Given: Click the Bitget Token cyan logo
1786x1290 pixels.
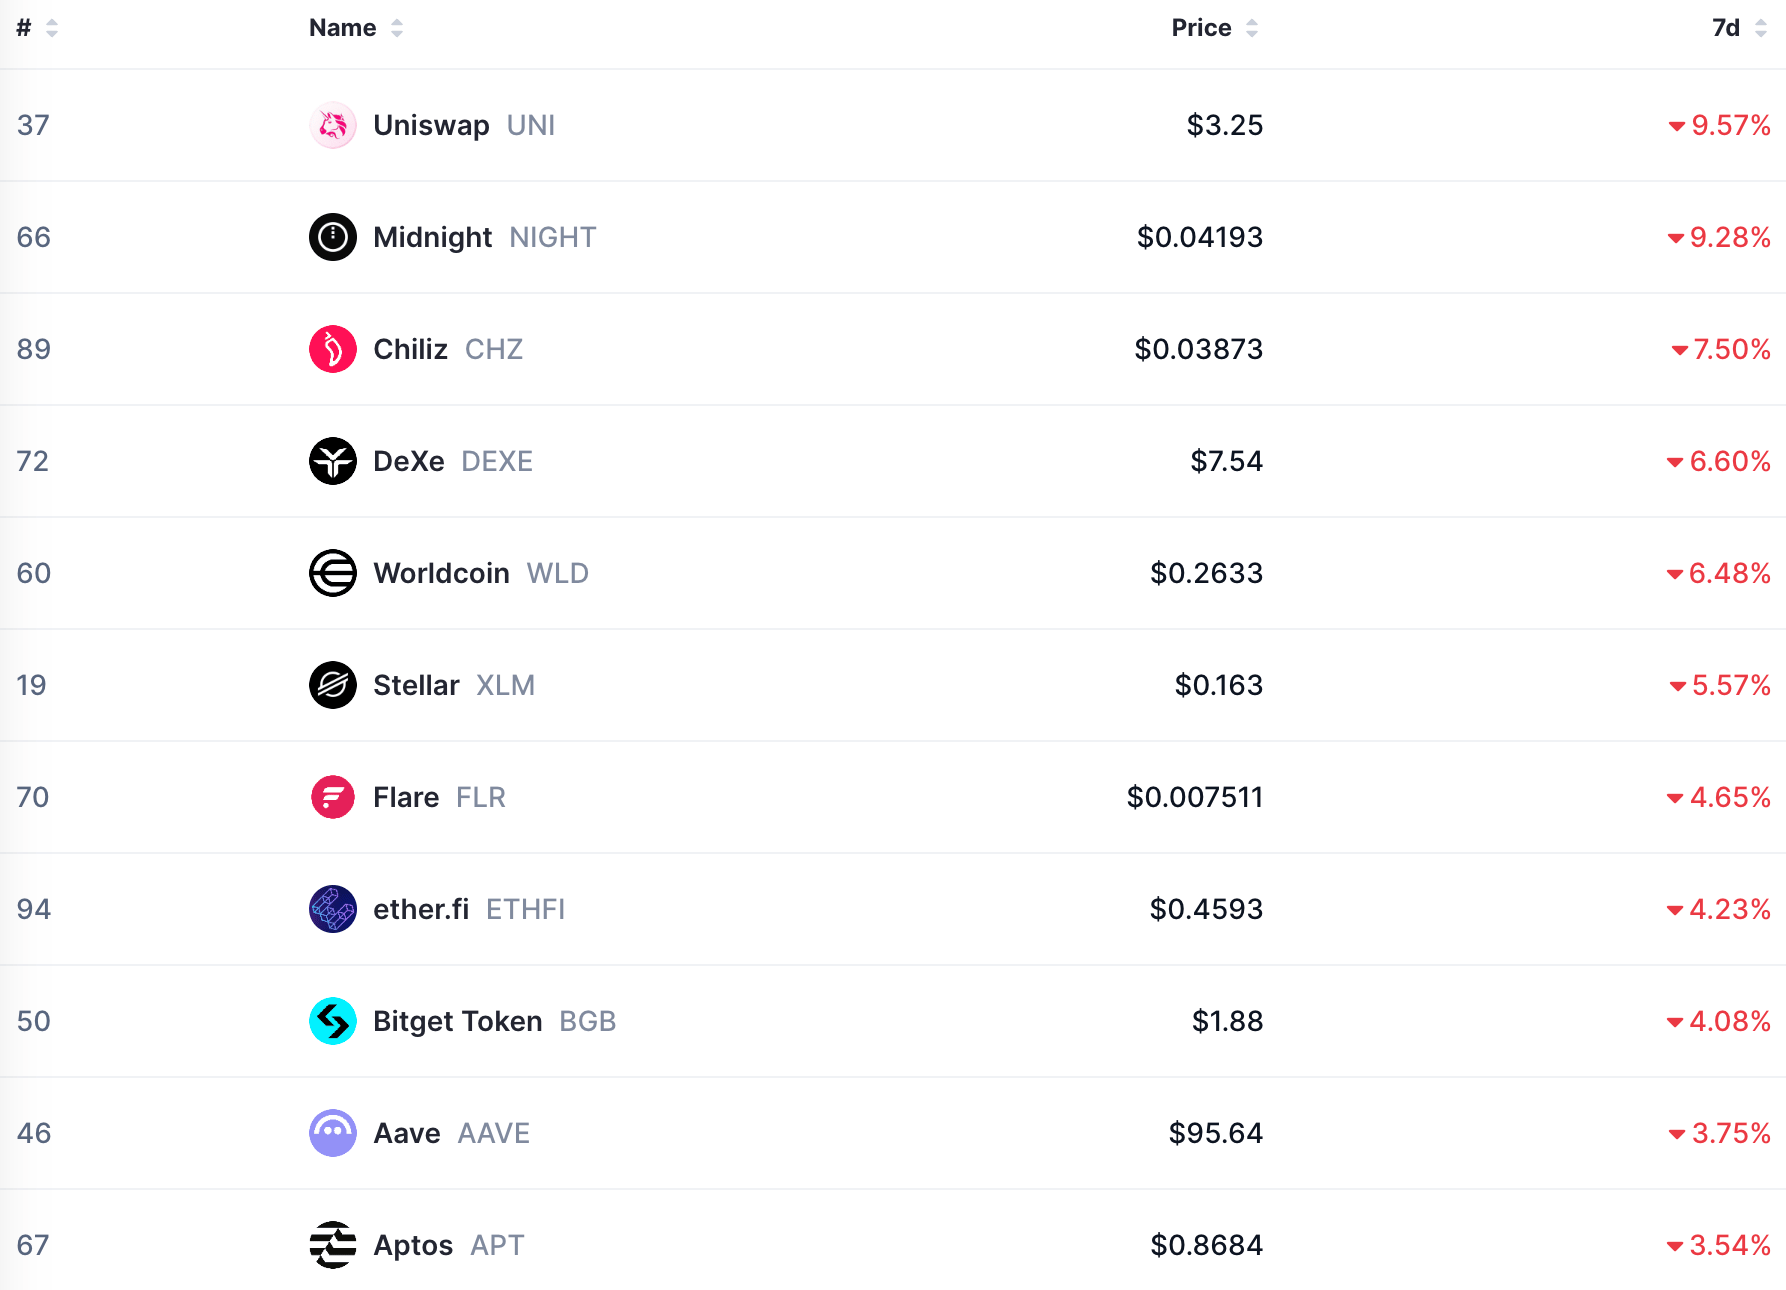Looking at the screenshot, I should point(333,1021).
